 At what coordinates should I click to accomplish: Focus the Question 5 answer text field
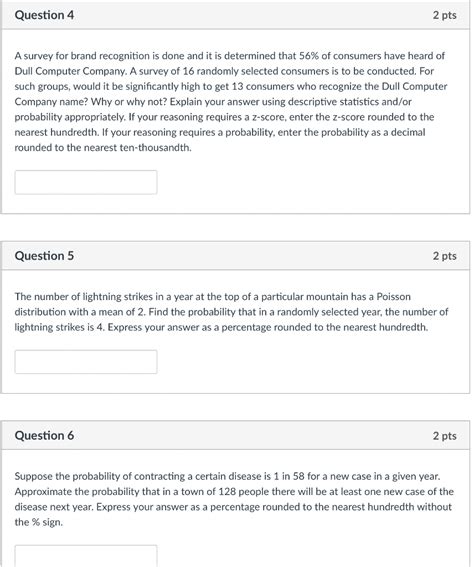86,362
